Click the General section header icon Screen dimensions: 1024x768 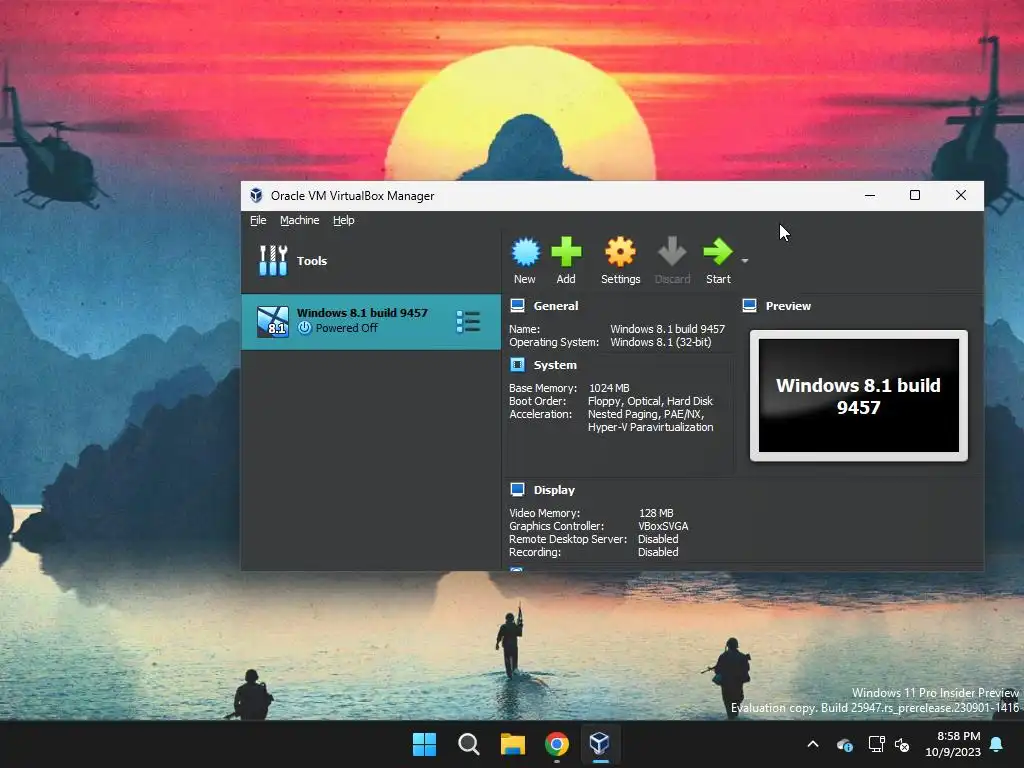(517, 306)
